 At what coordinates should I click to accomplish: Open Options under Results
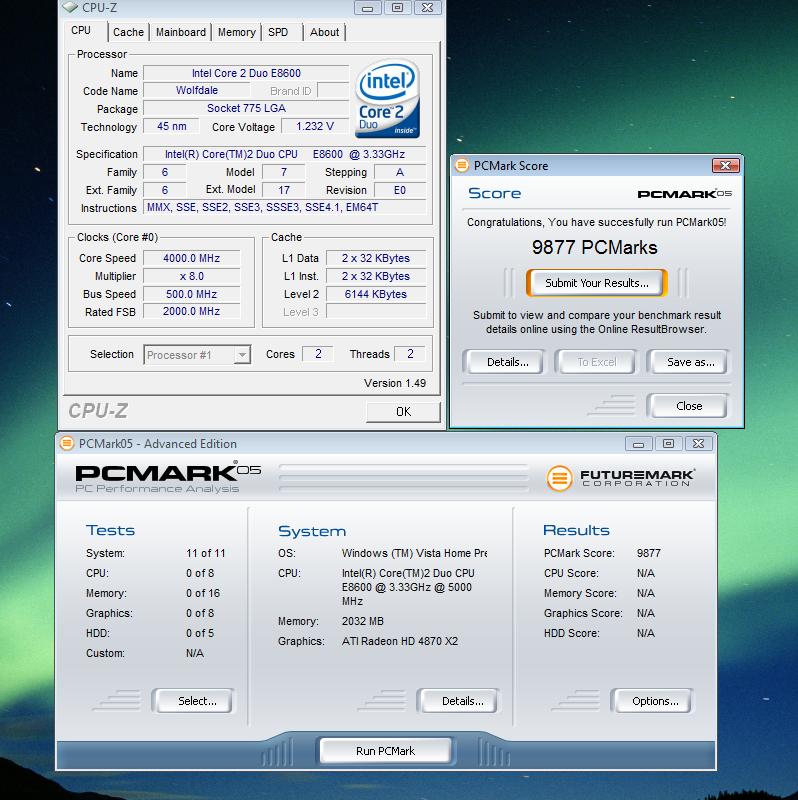pos(652,701)
